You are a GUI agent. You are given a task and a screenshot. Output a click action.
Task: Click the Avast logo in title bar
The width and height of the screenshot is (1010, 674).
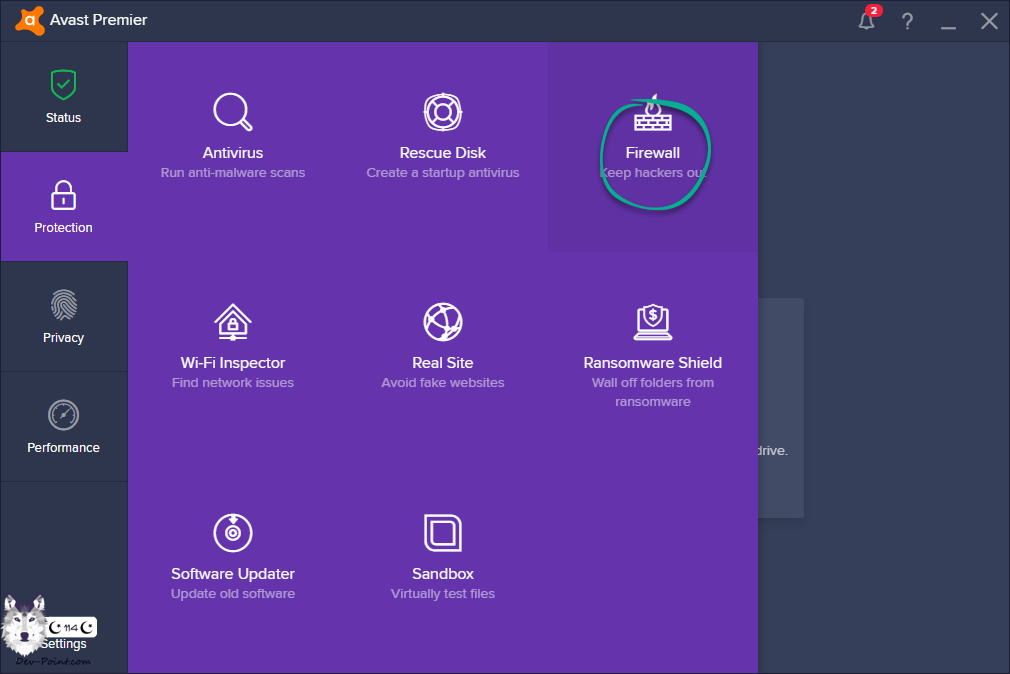[x=30, y=20]
